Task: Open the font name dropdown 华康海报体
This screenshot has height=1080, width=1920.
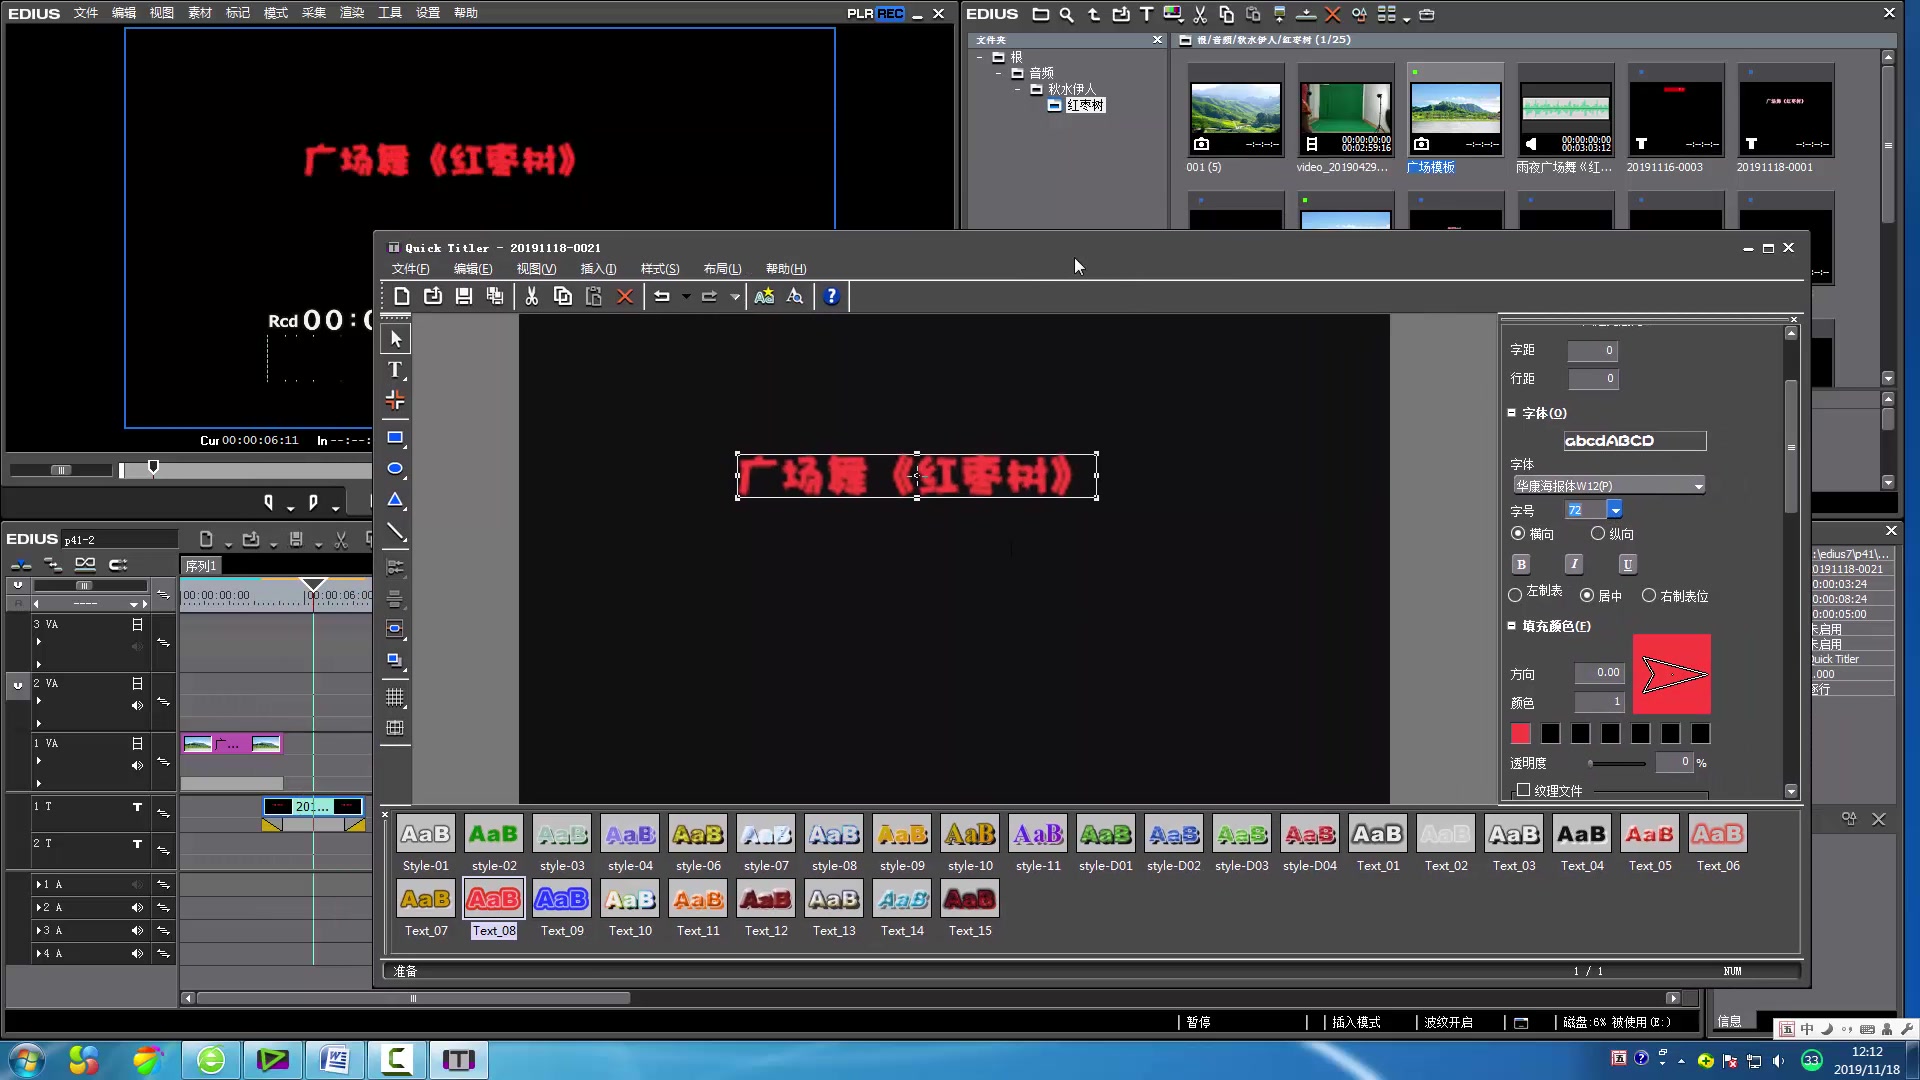Action: (1698, 486)
